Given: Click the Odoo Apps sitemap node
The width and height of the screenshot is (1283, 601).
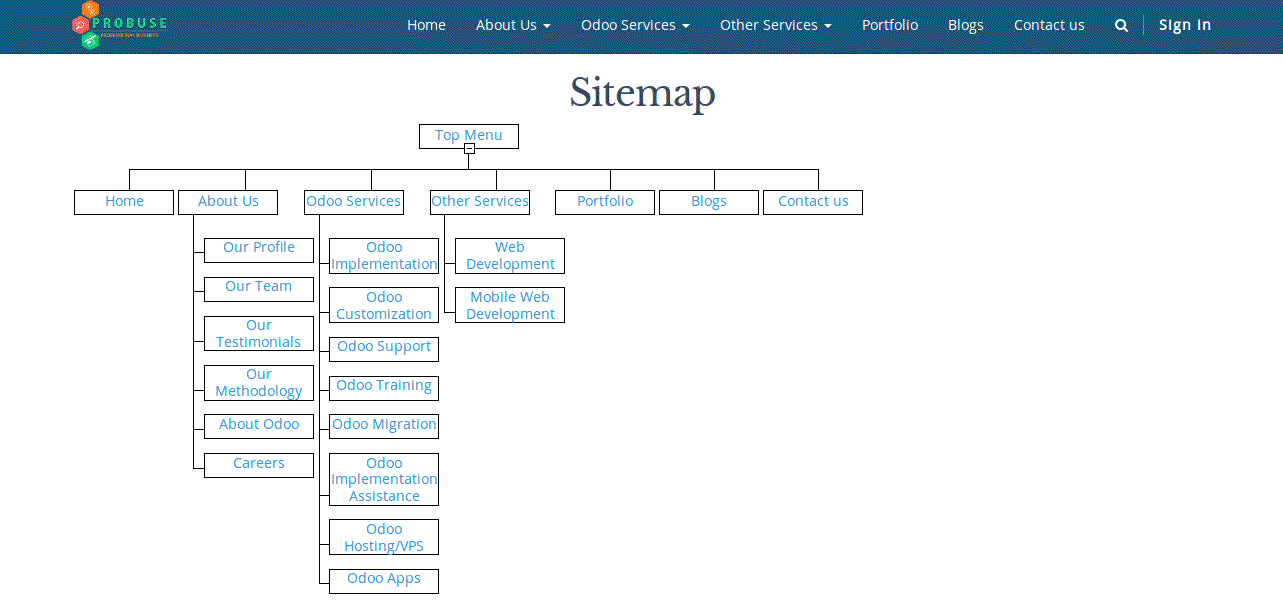Looking at the screenshot, I should click(384, 579).
